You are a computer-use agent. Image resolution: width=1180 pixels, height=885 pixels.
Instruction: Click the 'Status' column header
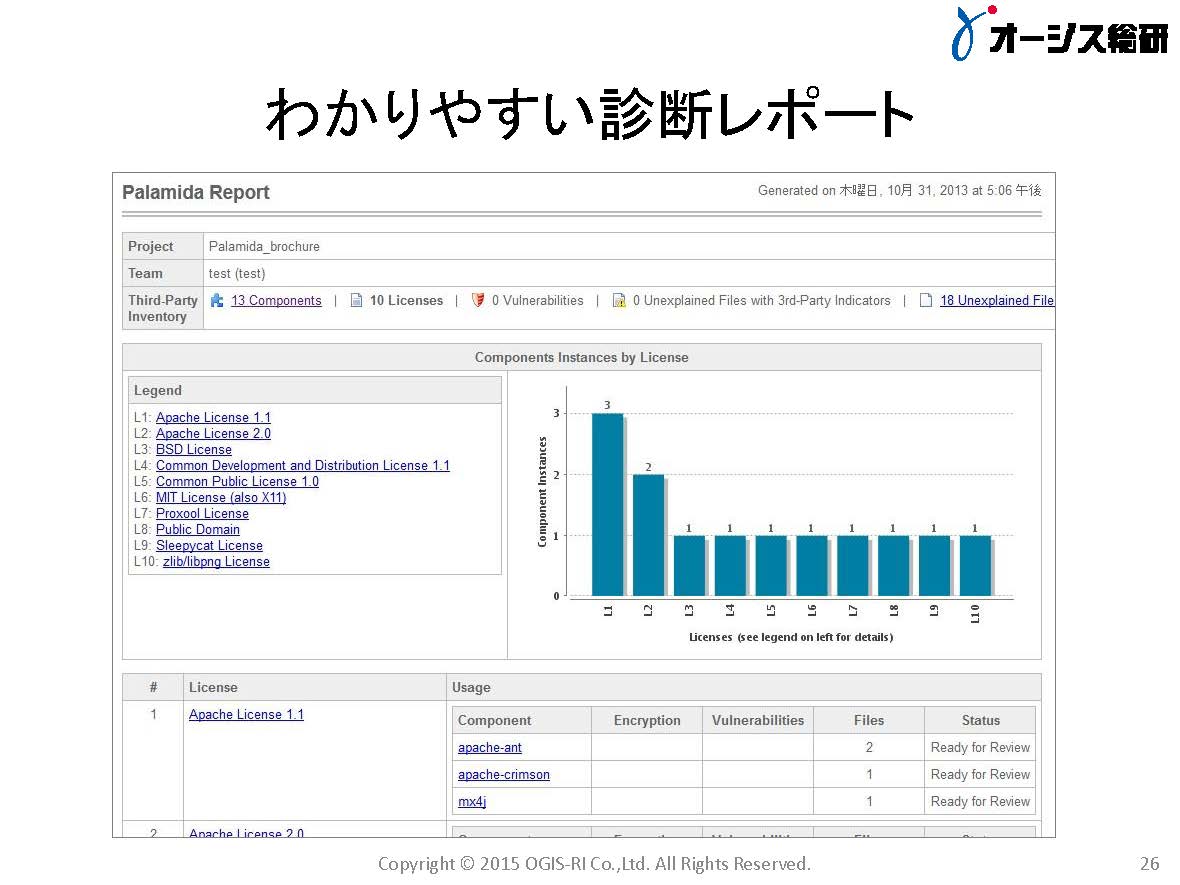[x=981, y=720]
